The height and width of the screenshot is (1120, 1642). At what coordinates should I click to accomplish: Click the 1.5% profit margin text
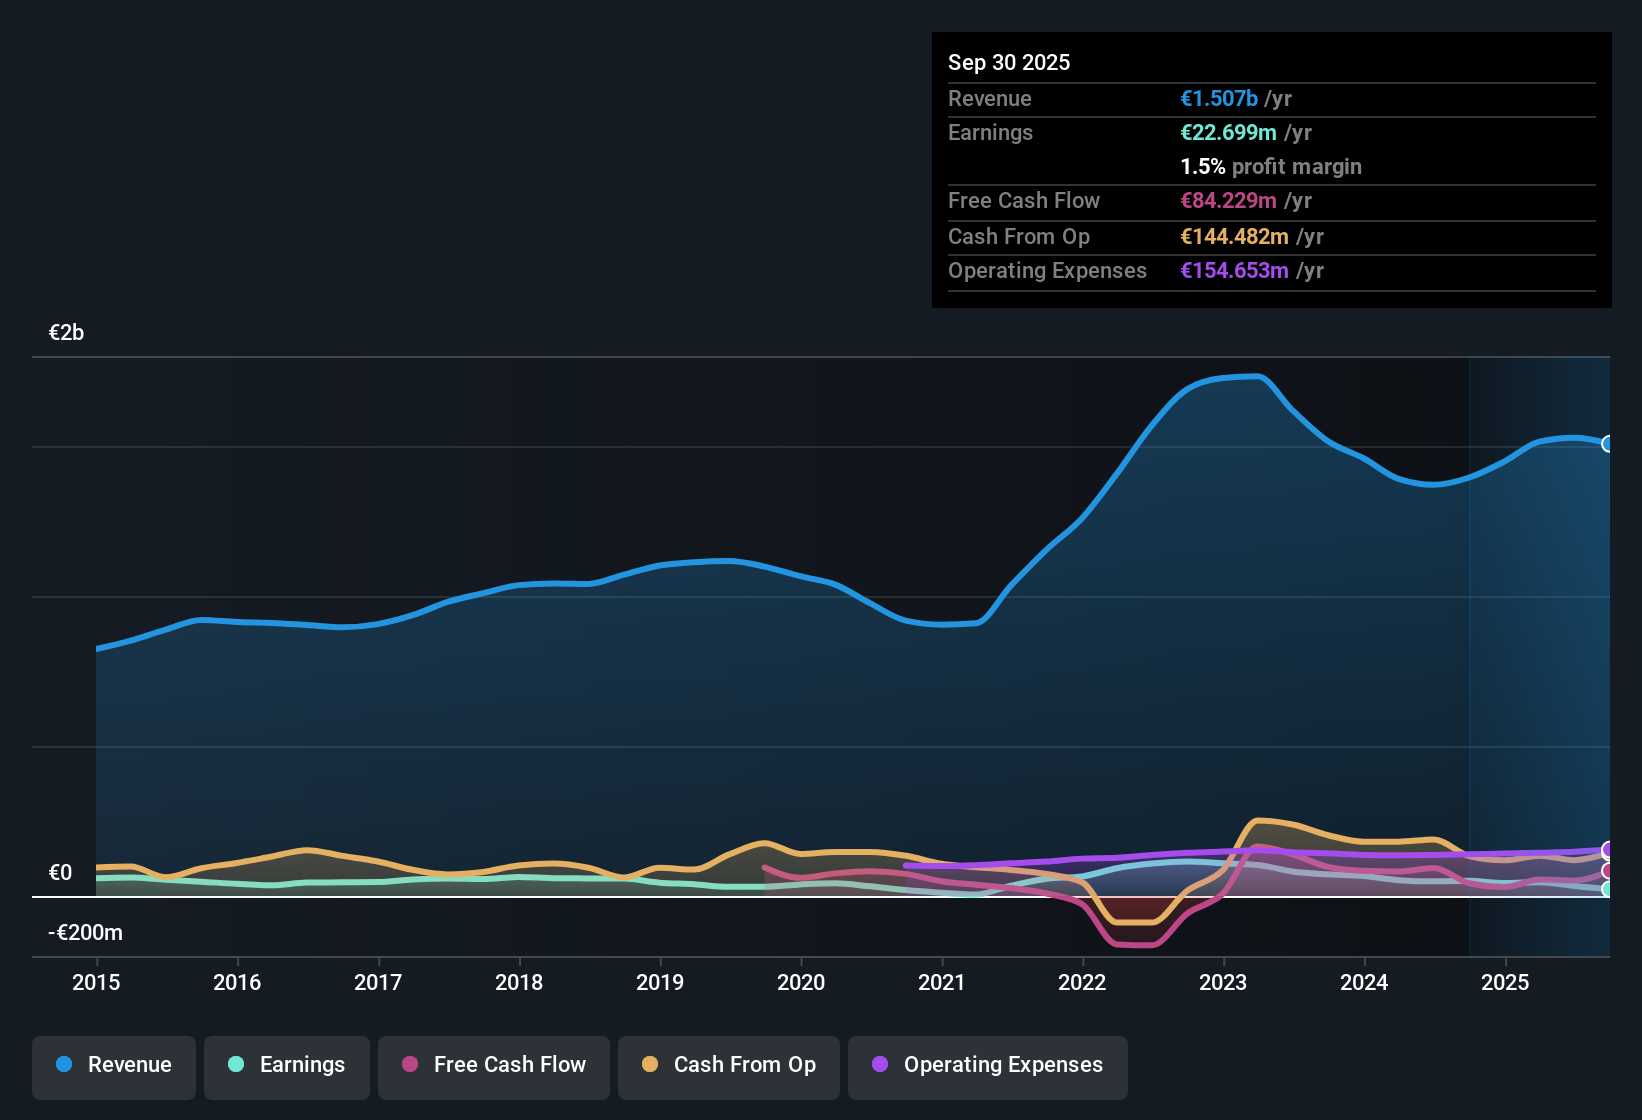[x=1270, y=166]
